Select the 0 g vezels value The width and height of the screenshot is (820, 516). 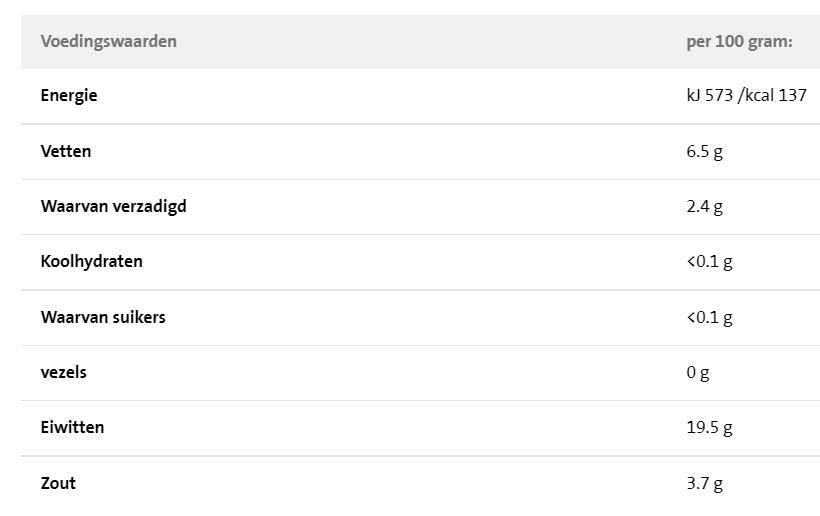697,373
